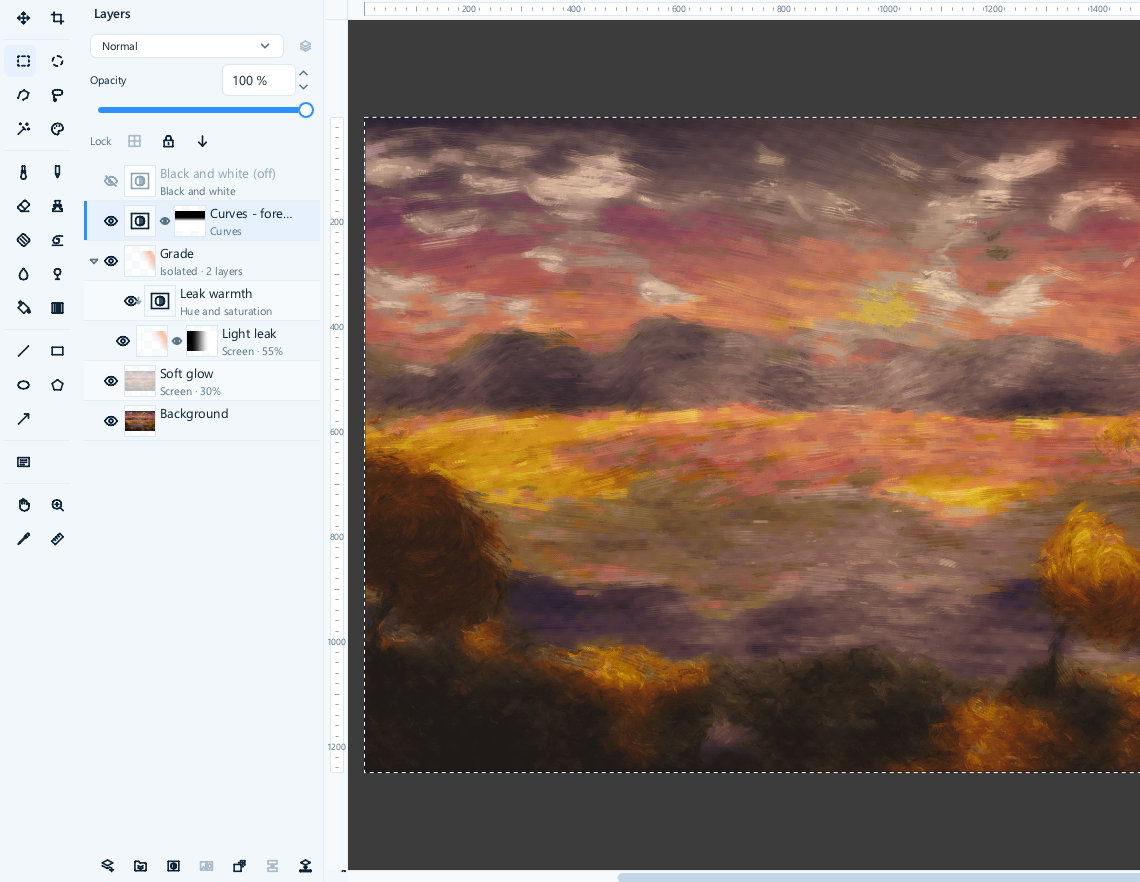Select the Black and white (off) layer name
This screenshot has height=882, width=1140.
(217, 174)
